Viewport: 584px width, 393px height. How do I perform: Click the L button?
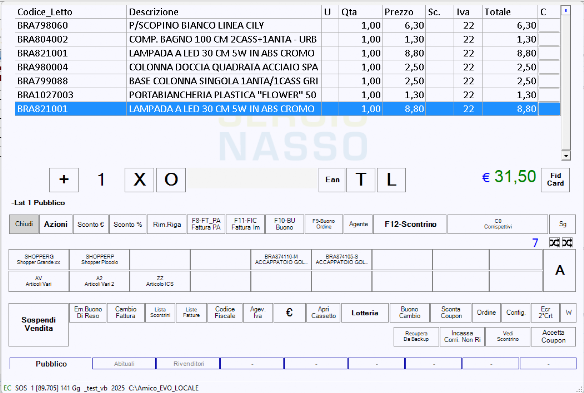point(391,180)
